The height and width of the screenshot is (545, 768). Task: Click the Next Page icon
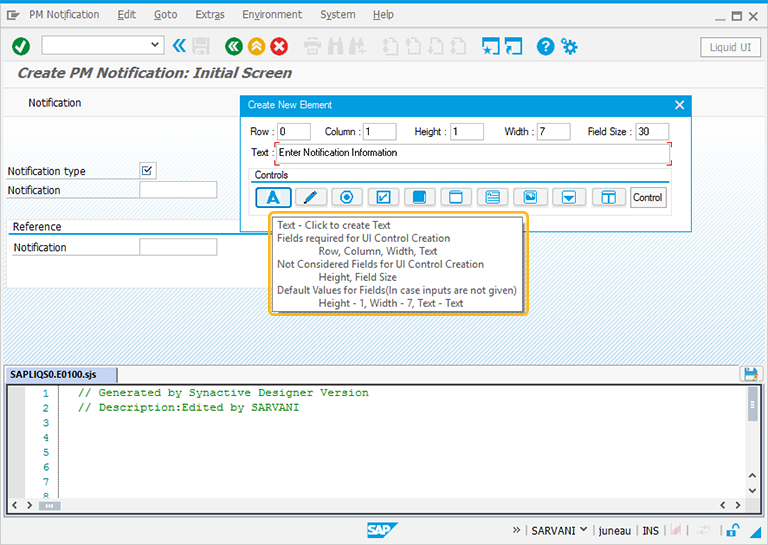(435, 47)
